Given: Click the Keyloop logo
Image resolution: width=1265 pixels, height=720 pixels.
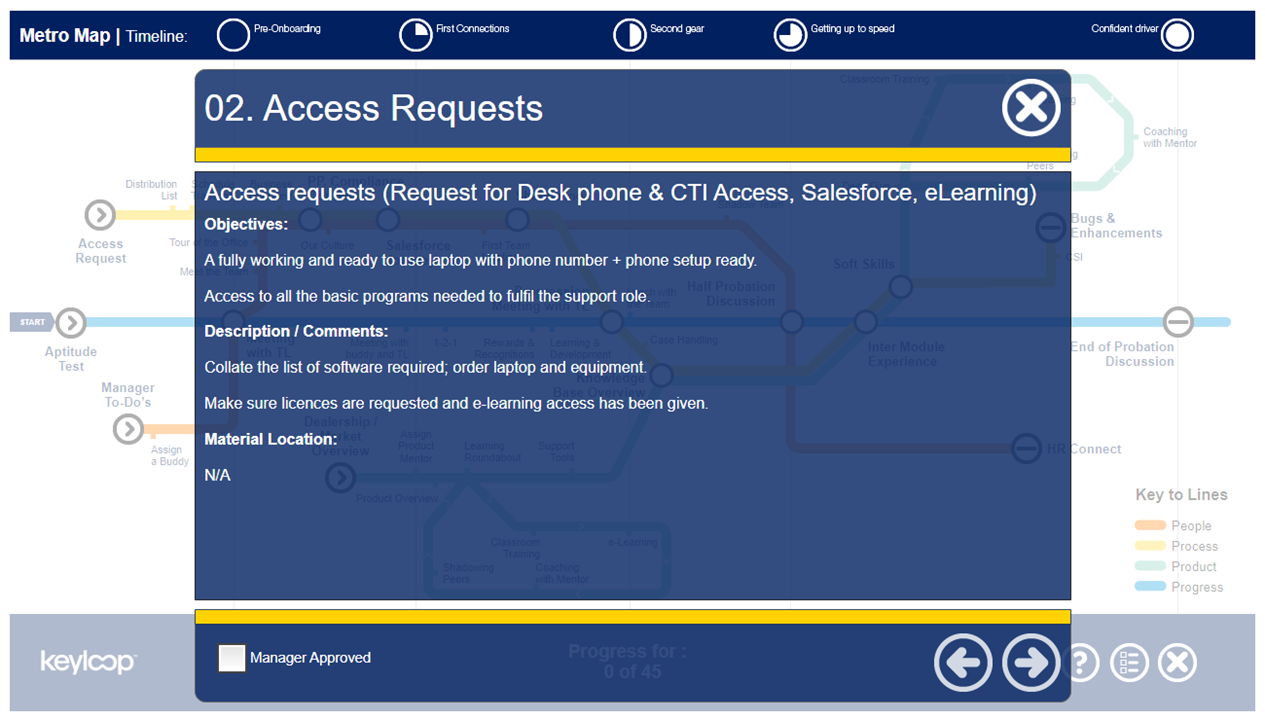Looking at the screenshot, I should [x=88, y=662].
